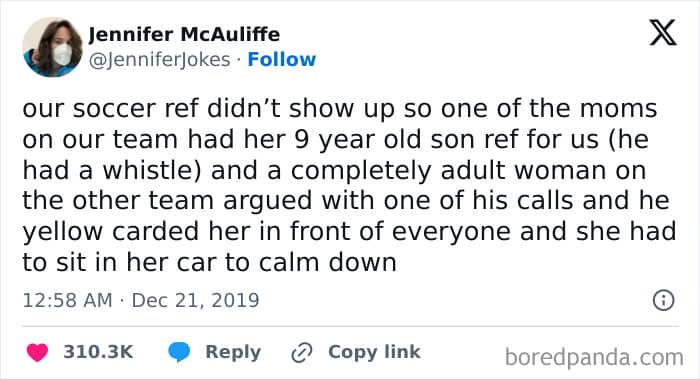700x379 pixels.
Task: Click the blue reply speech bubble icon
Action: [x=179, y=352]
